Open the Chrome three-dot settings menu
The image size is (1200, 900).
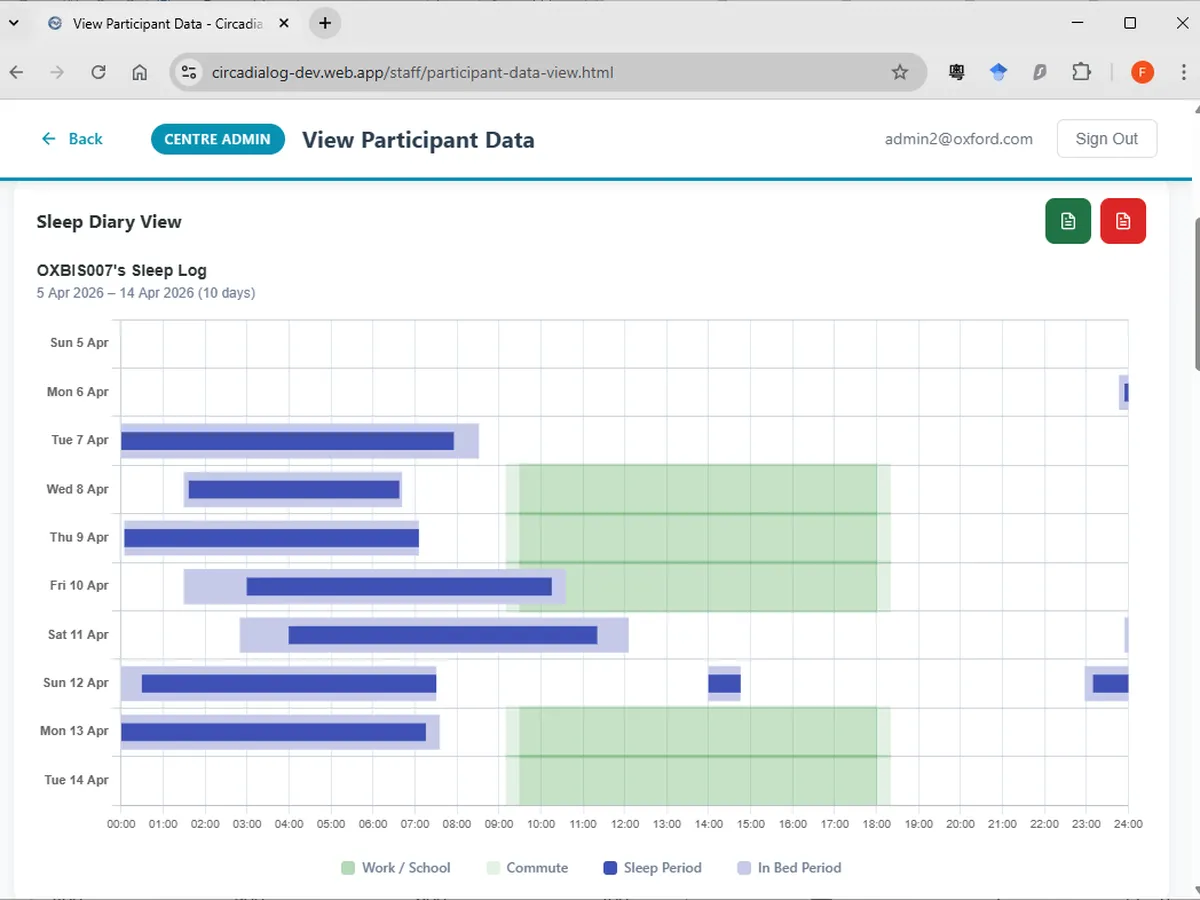click(x=1184, y=72)
